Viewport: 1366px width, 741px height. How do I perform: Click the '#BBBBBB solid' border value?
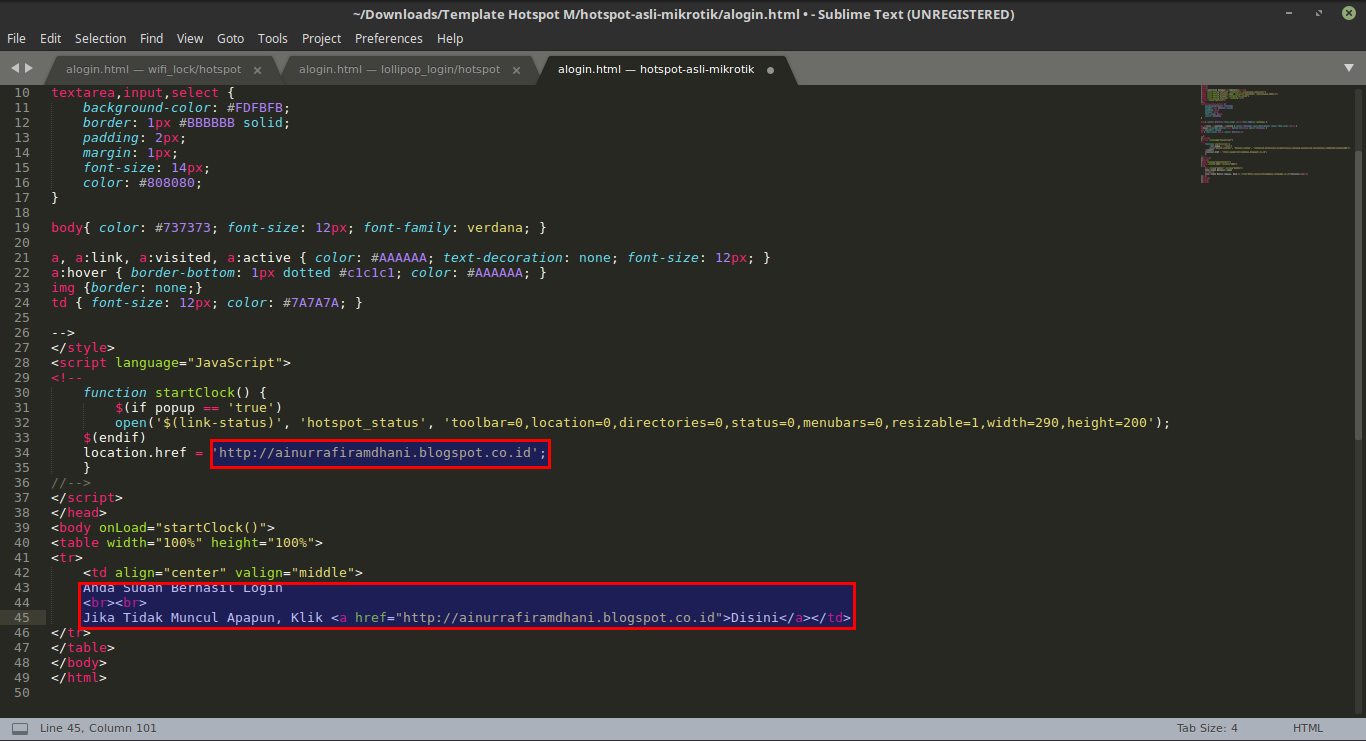(231, 123)
